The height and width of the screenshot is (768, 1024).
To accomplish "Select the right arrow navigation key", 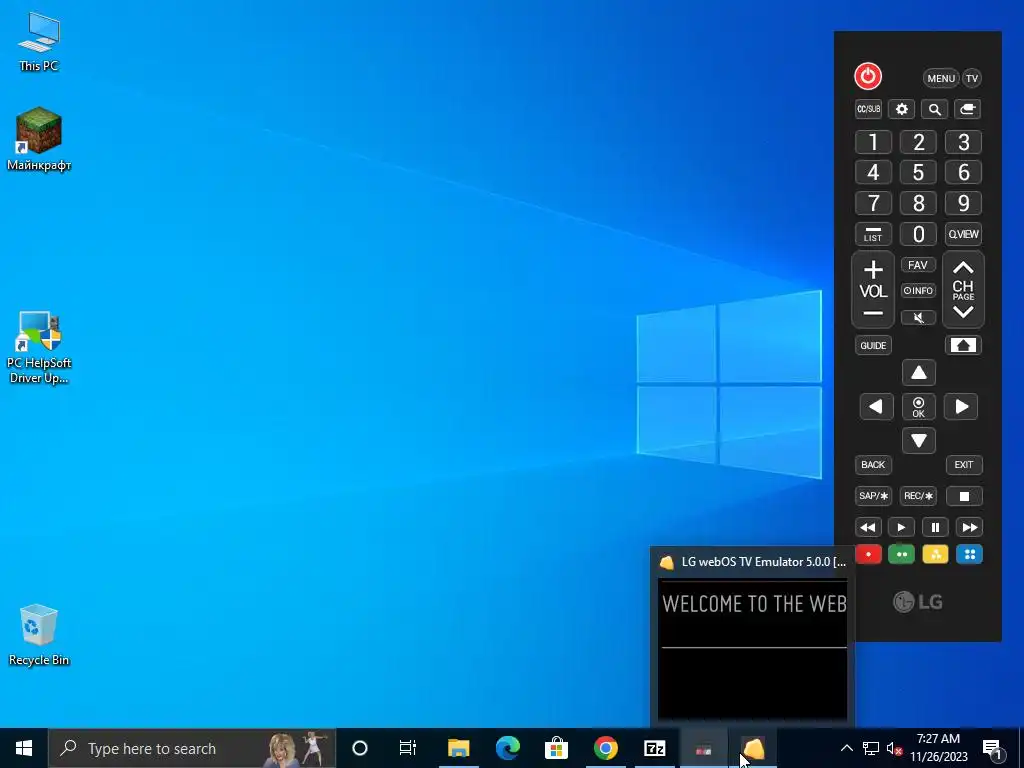I will (961, 406).
